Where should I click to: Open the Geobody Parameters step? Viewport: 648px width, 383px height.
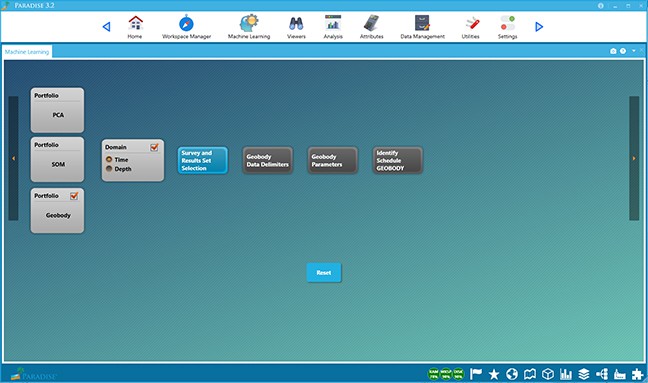pos(332,160)
